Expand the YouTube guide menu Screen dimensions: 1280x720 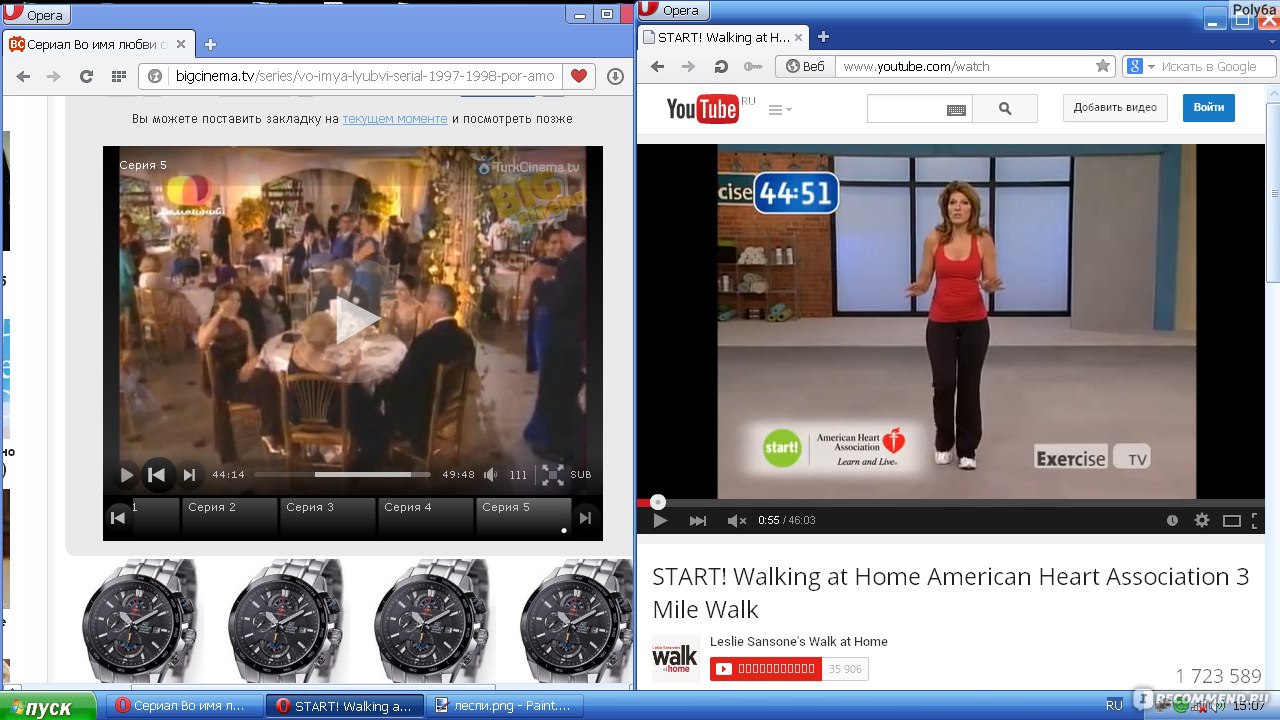779,110
